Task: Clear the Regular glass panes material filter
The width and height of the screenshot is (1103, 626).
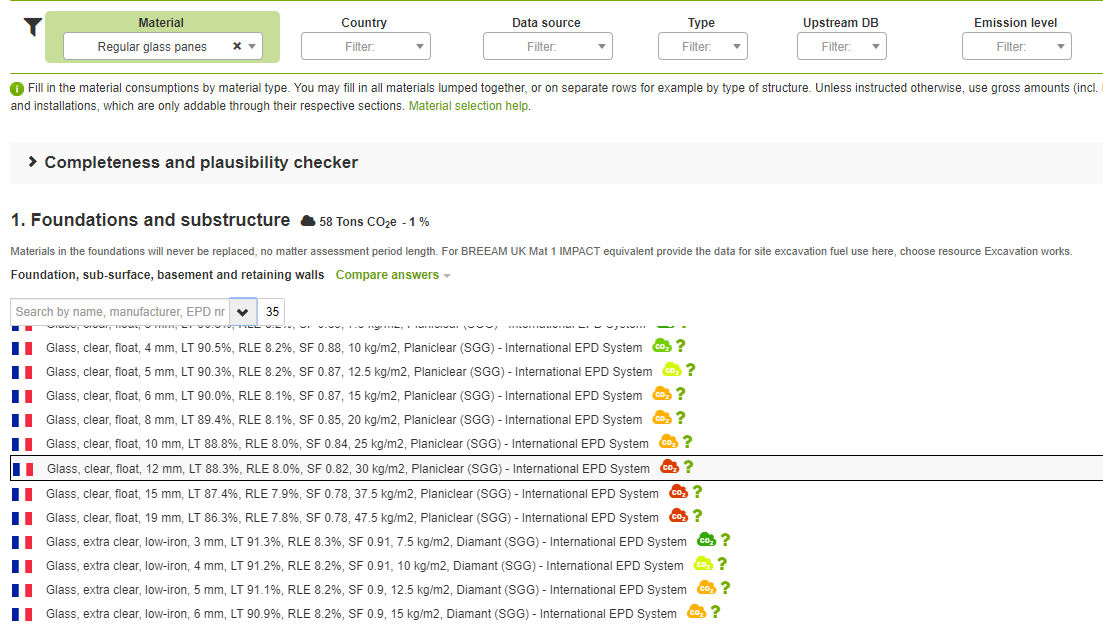Action: coord(237,46)
